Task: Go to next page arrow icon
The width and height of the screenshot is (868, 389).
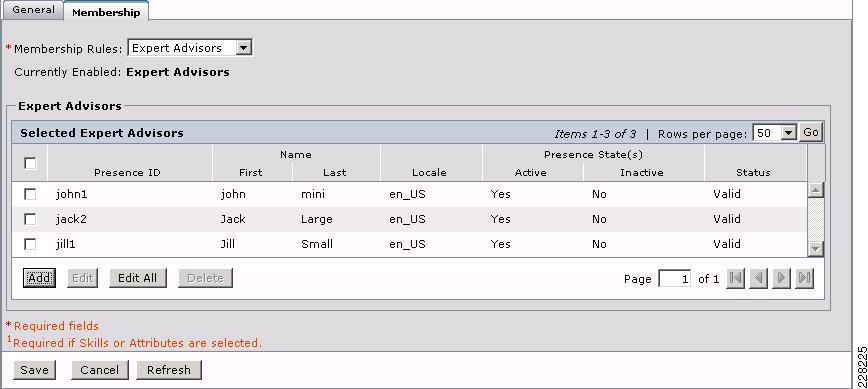Action: pos(781,278)
